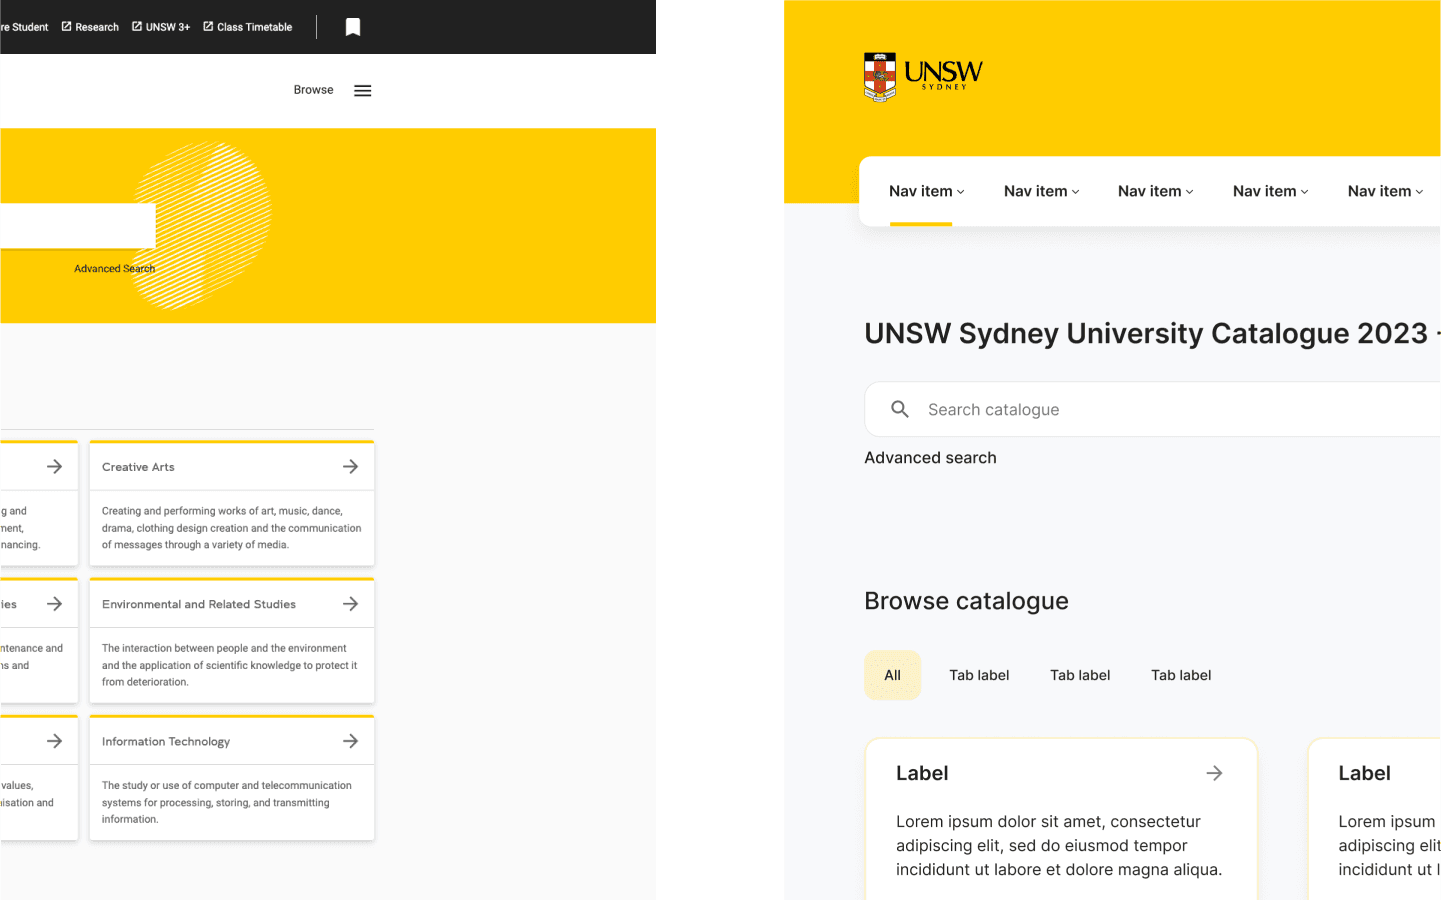1441x900 pixels.
Task: Open Environmental and Related Studies title
Action: 199,604
